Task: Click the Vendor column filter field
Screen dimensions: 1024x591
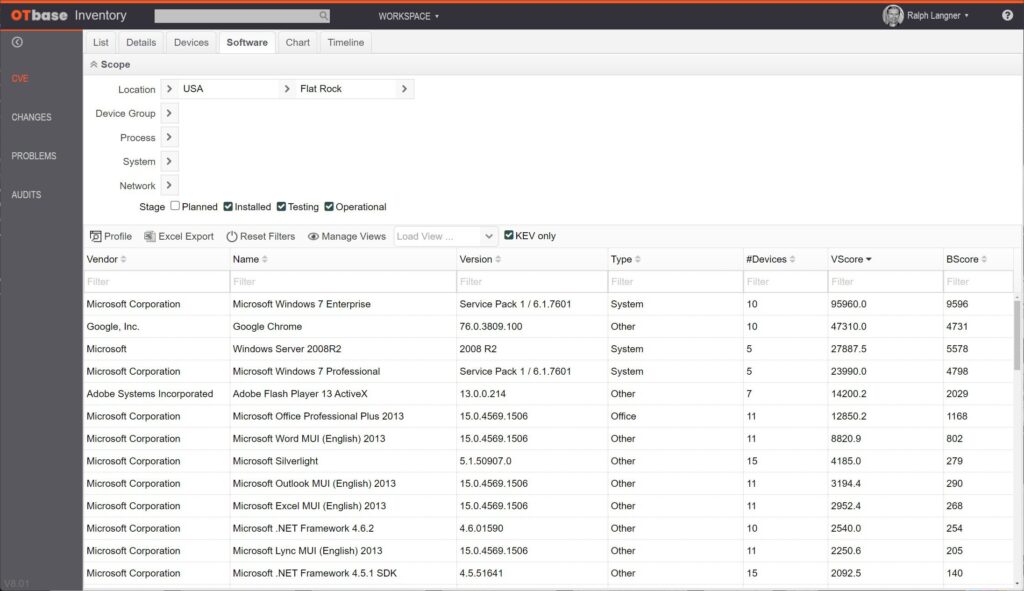Action: pos(156,282)
